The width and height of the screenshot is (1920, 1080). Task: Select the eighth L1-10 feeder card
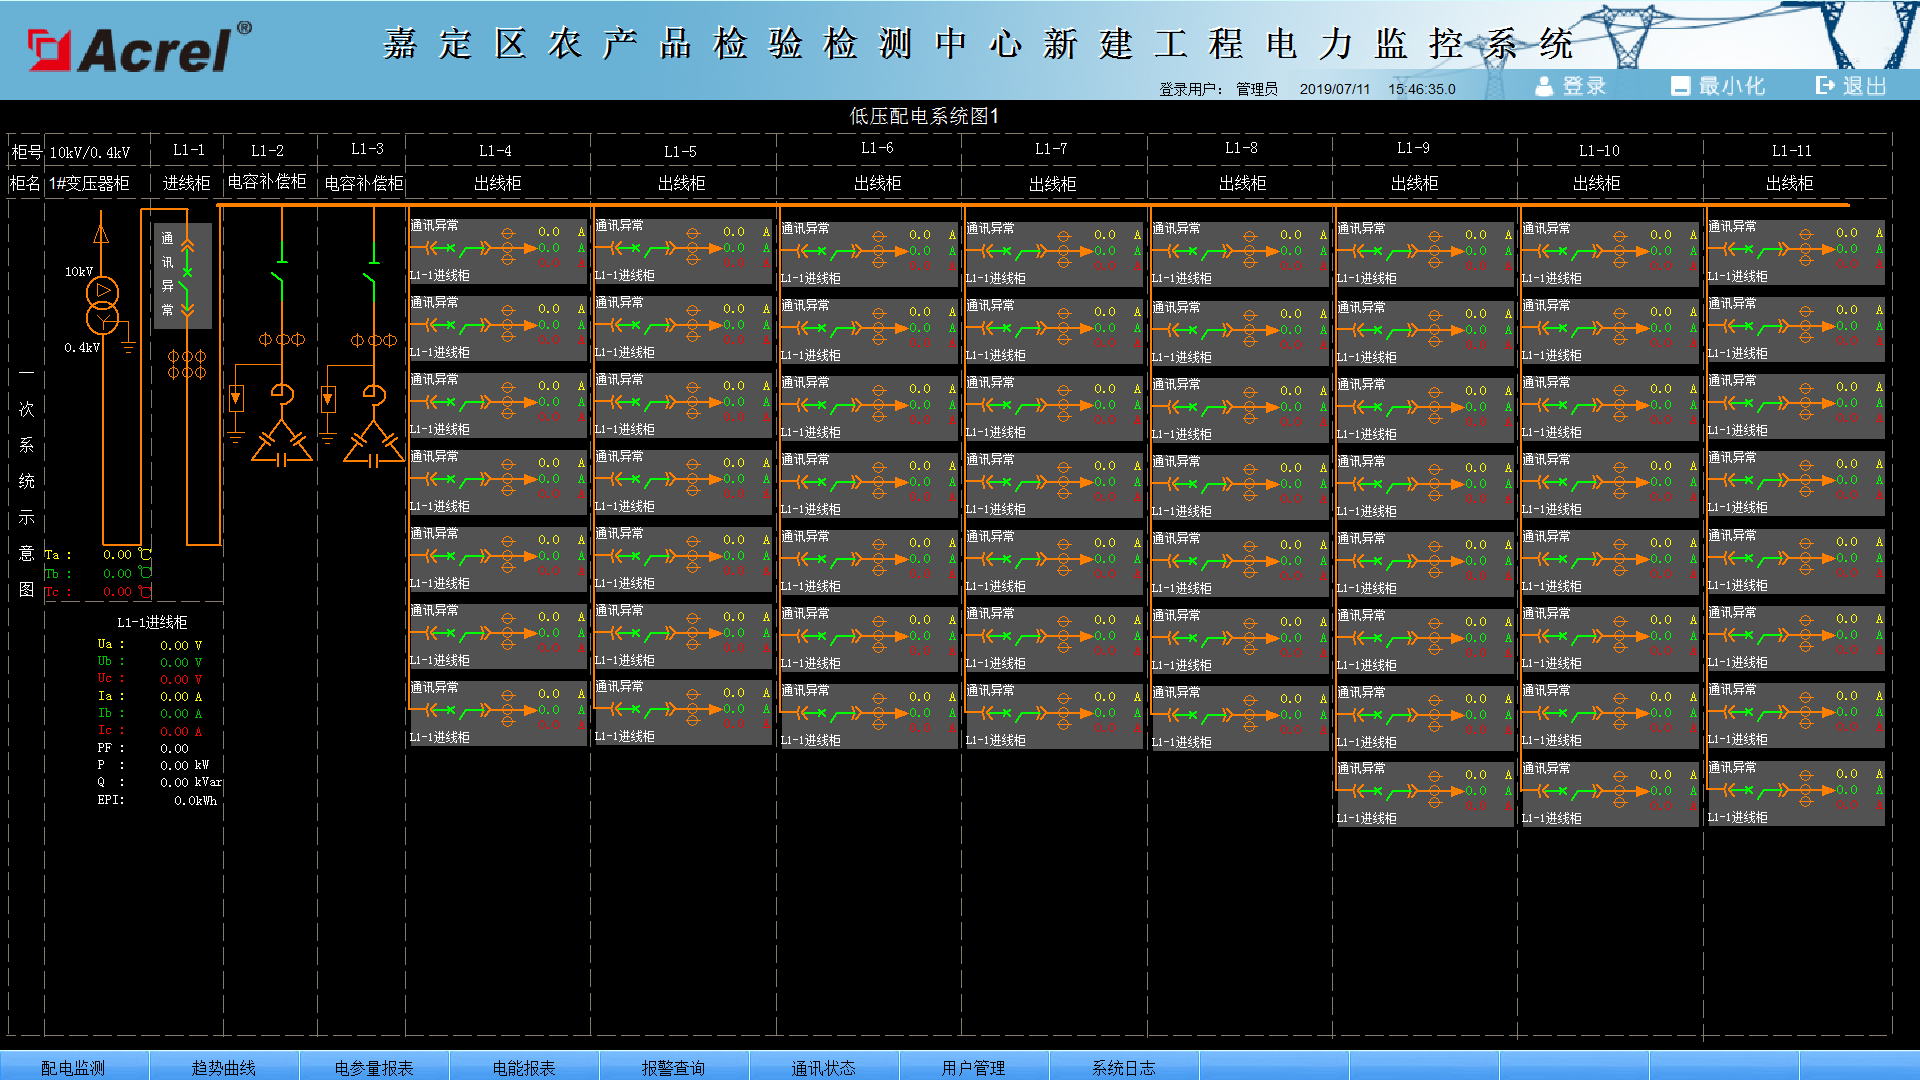(x=1611, y=795)
